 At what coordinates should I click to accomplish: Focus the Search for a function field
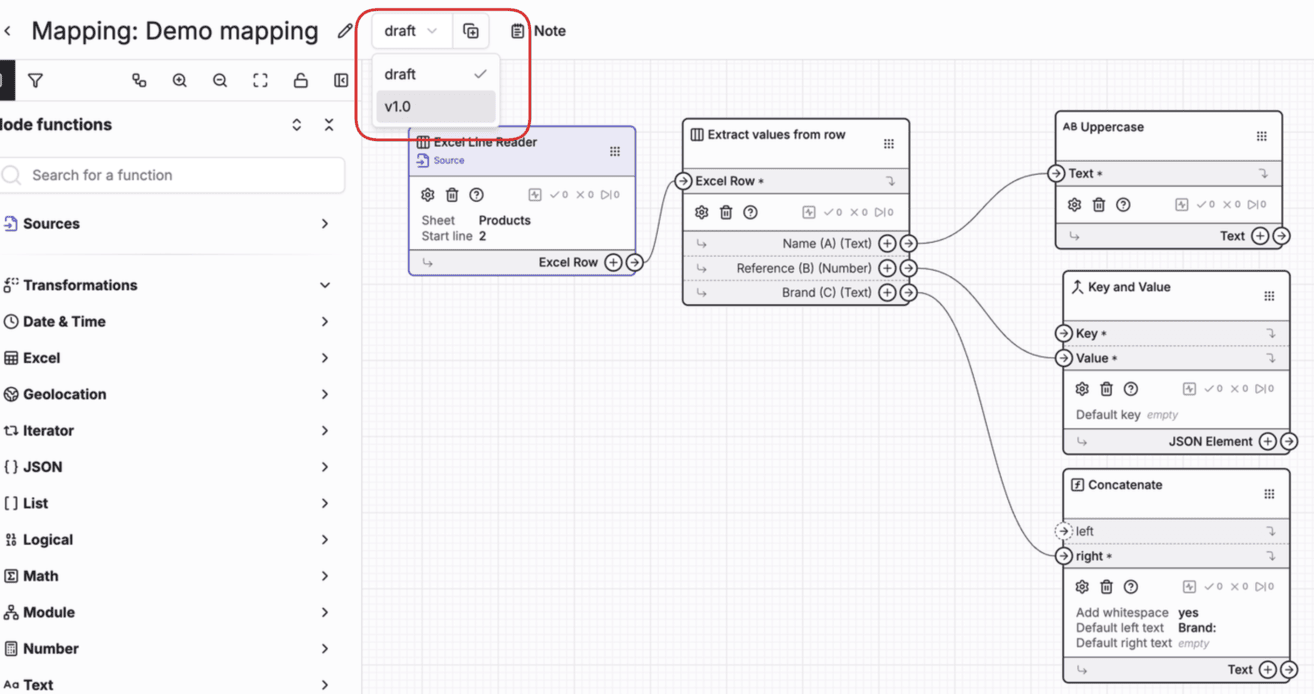(x=173, y=175)
